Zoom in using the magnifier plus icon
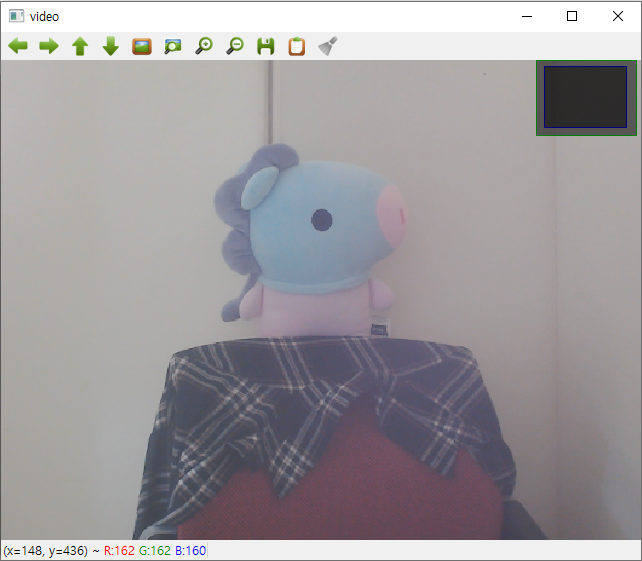 [x=204, y=46]
